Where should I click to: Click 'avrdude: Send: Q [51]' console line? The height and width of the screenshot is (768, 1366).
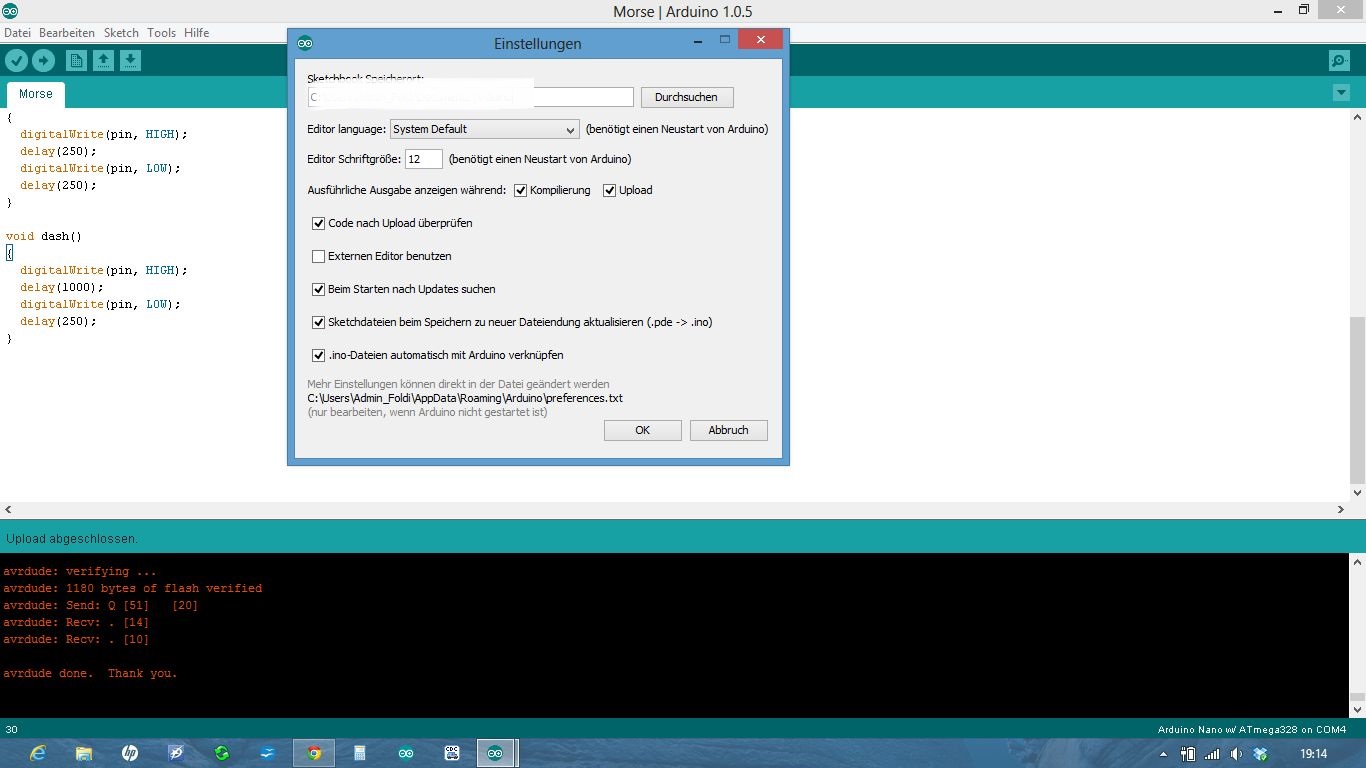[101, 606]
